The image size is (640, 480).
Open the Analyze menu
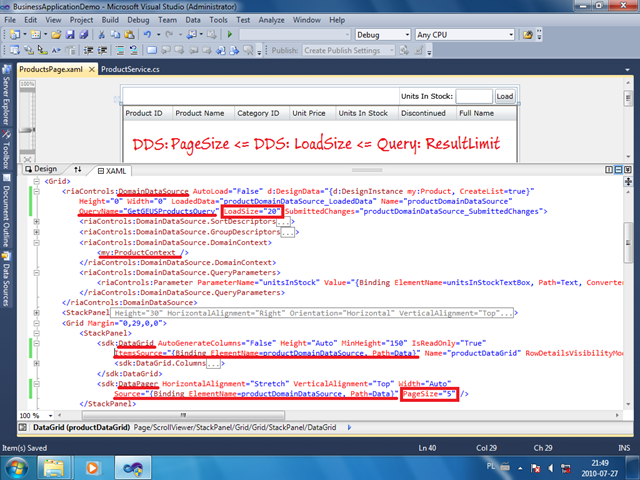pos(271,20)
